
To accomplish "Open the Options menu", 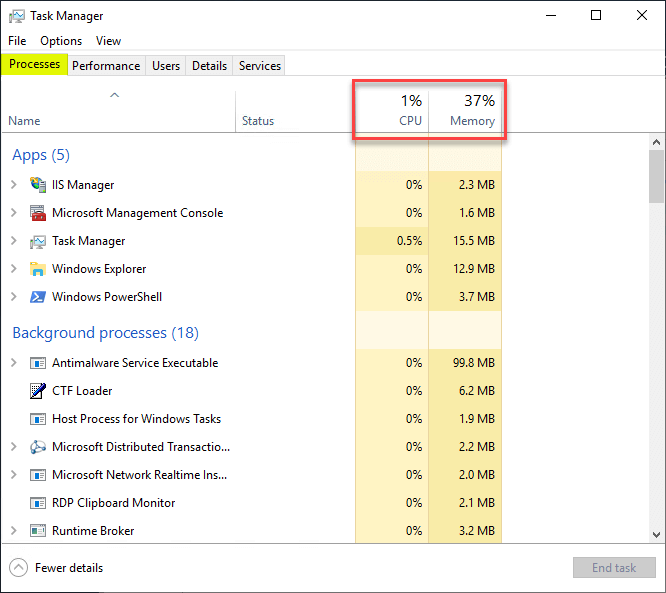I will (x=61, y=41).
